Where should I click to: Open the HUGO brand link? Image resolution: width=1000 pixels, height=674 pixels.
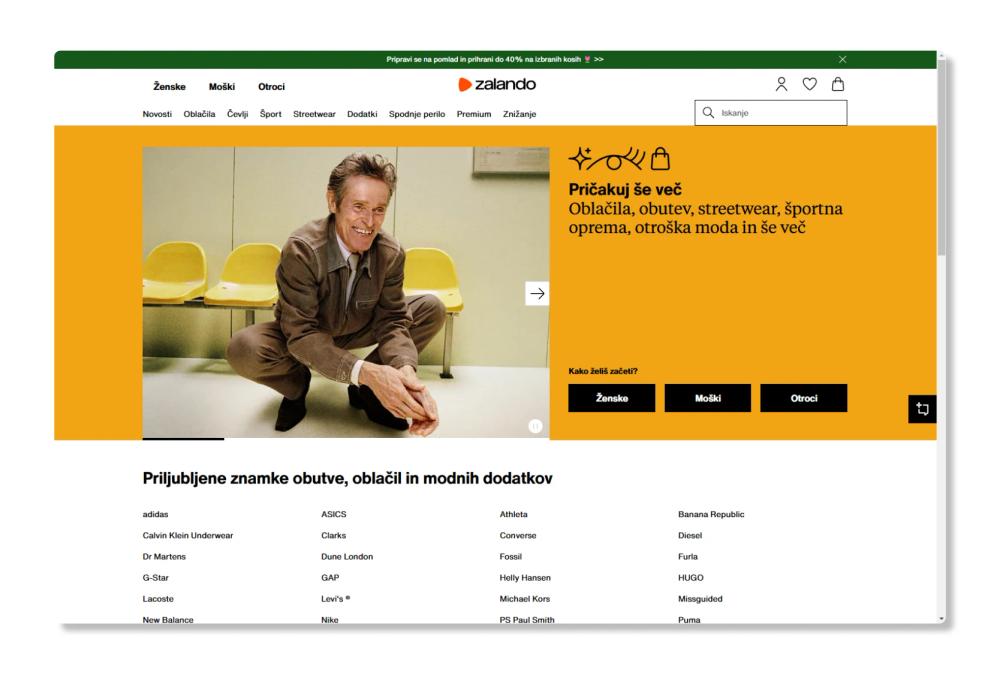(691, 577)
